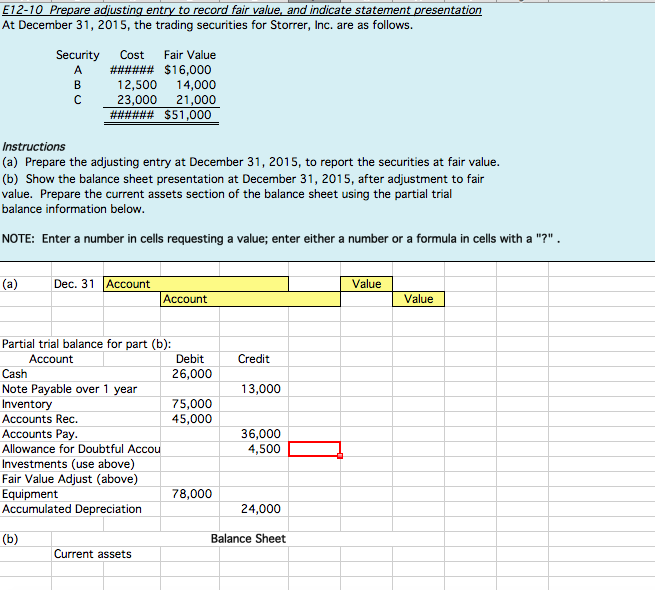Screen dimensions: 655x590
Task: Click the 'Allowance for Doubtful Accou' label
Action: point(81,449)
